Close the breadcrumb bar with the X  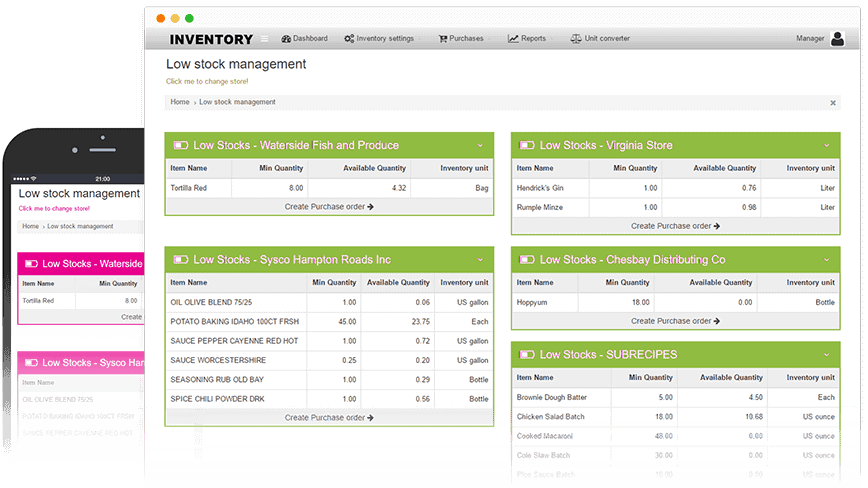point(833,103)
